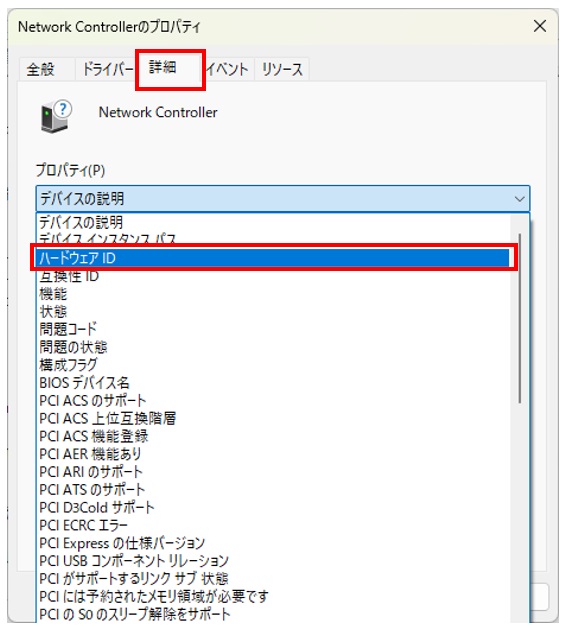
Task: Select PCI がサポートするリンク サブ 状態
Action: click(x=273, y=579)
